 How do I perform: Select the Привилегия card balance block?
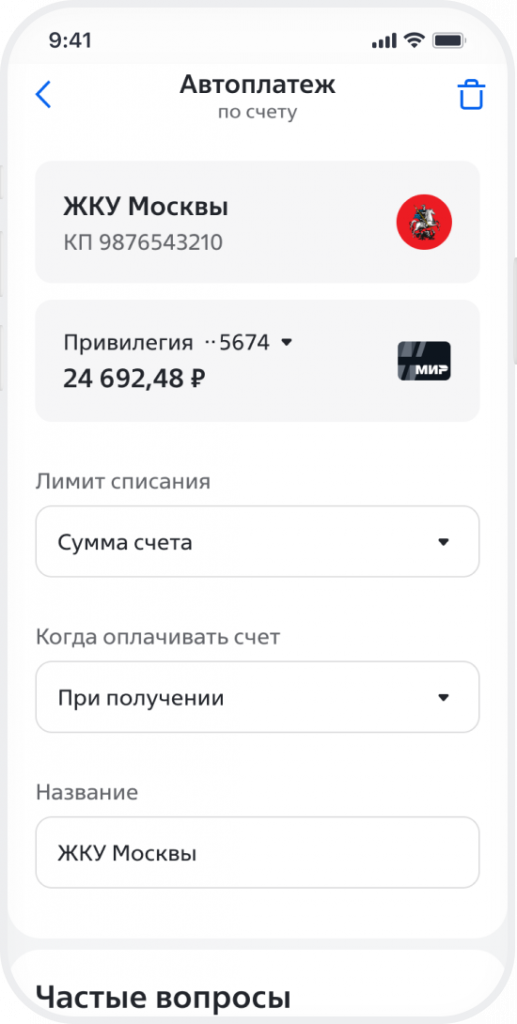(257, 360)
